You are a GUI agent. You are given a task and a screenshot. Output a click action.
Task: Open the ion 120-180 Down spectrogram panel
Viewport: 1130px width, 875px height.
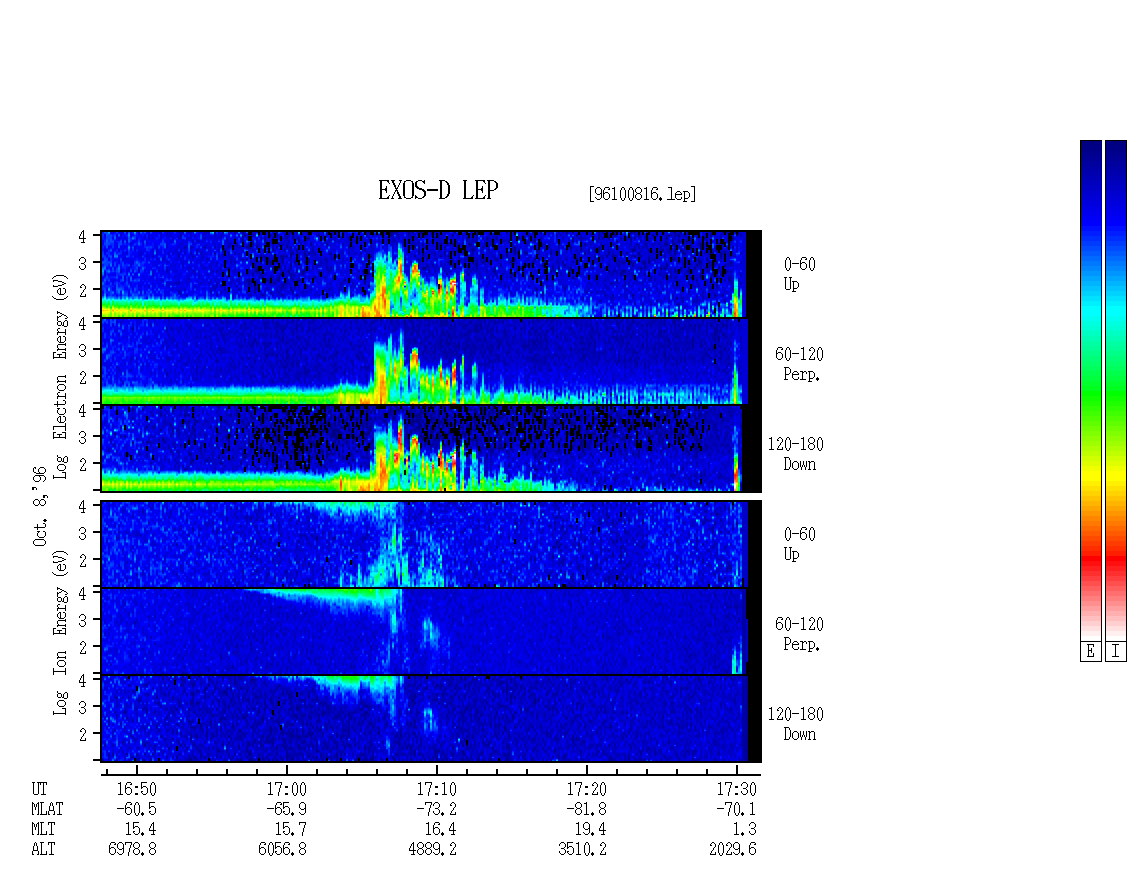pos(431,719)
